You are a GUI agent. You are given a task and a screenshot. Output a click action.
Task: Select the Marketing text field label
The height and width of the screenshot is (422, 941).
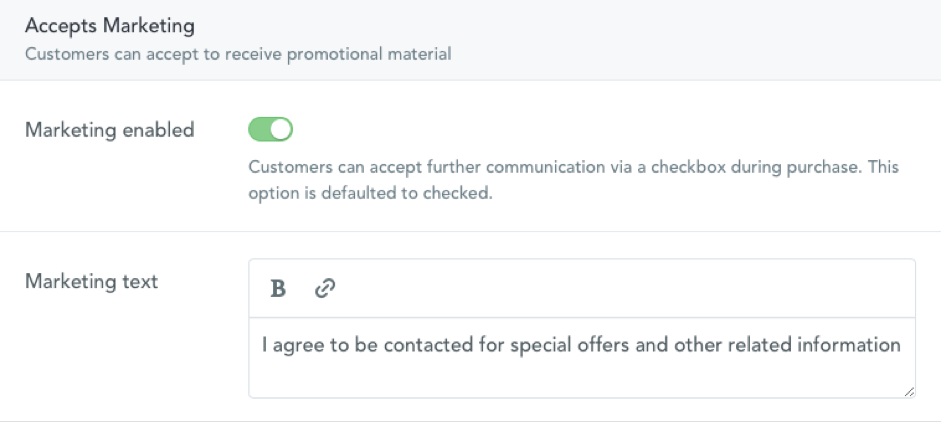(x=92, y=281)
